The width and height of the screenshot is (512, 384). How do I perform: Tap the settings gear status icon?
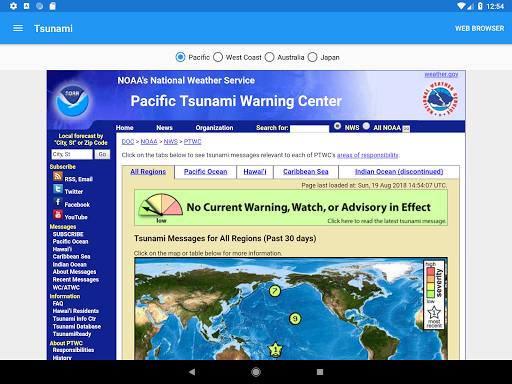[x=13, y=6]
